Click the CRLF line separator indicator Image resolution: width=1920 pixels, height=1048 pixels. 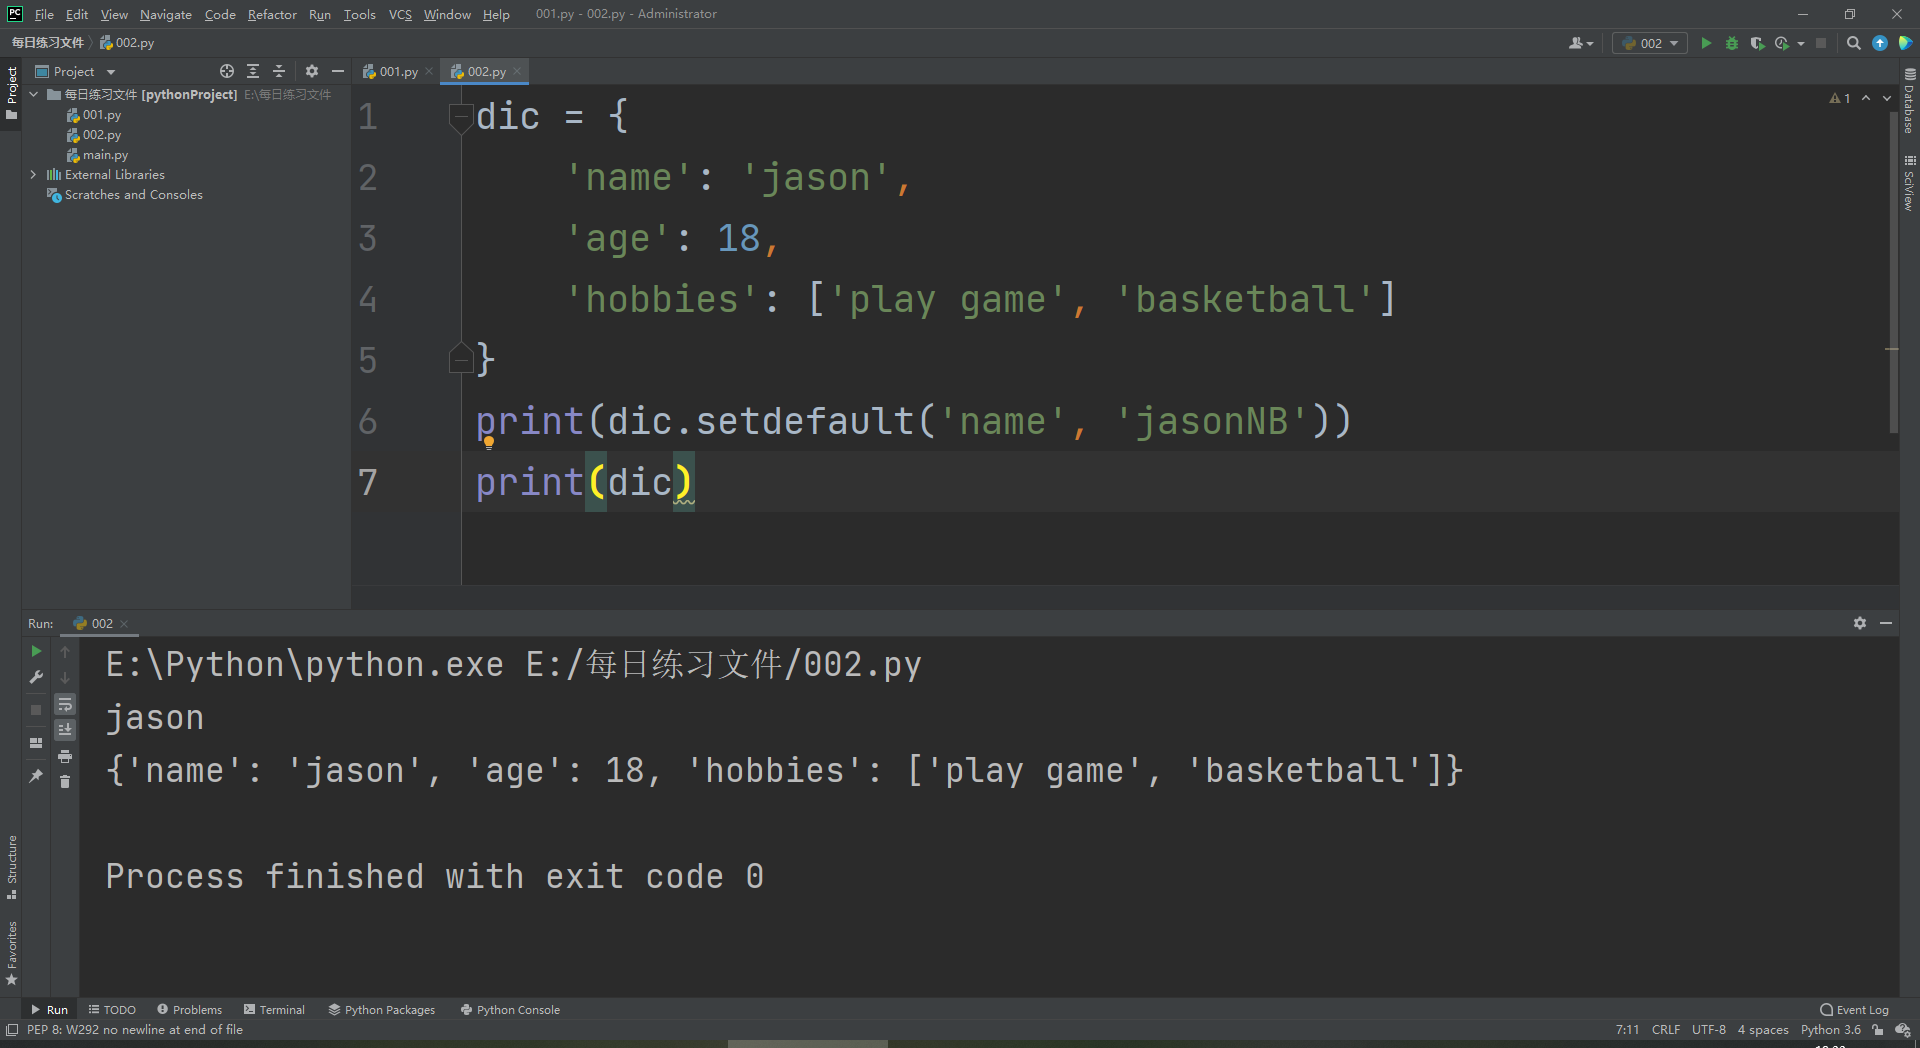[1666, 1030]
